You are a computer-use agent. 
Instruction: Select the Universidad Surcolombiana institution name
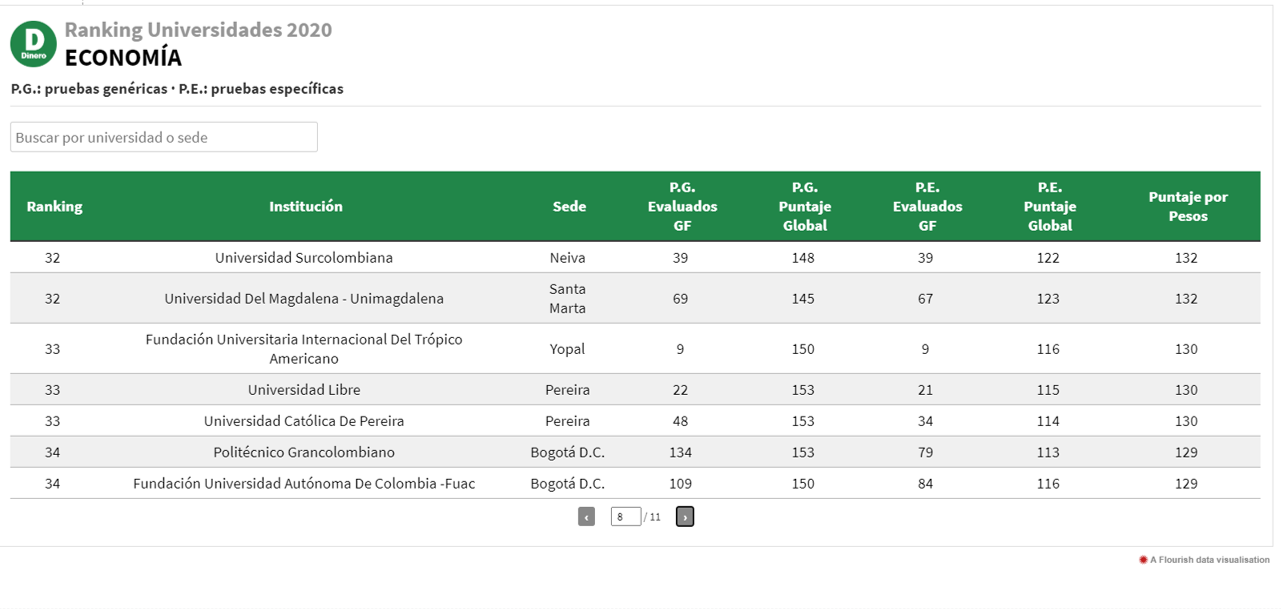304,258
